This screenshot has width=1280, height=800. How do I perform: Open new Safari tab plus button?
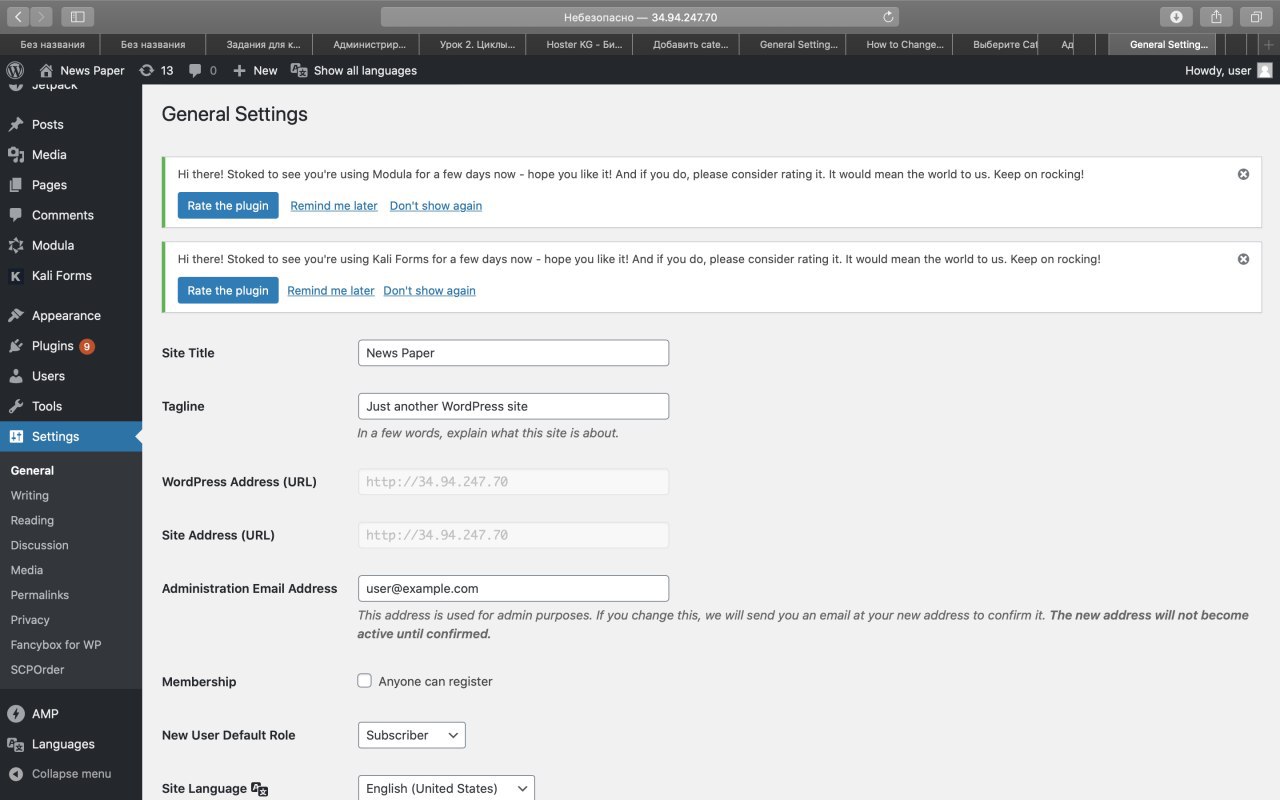tap(1268, 44)
